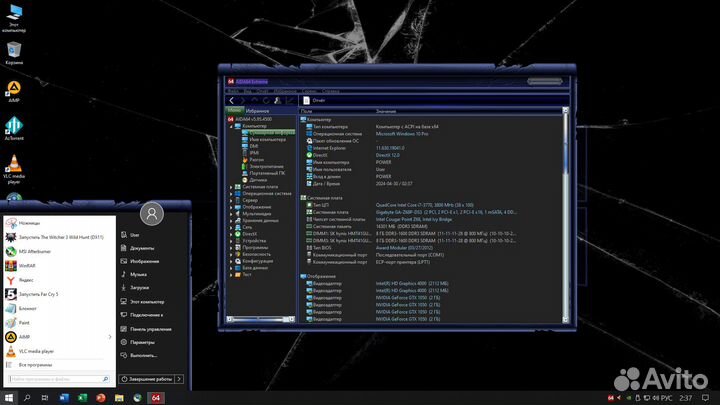
Task: Launch The Witcher 3 Wild Hunt shortcut
Action: coord(60,237)
